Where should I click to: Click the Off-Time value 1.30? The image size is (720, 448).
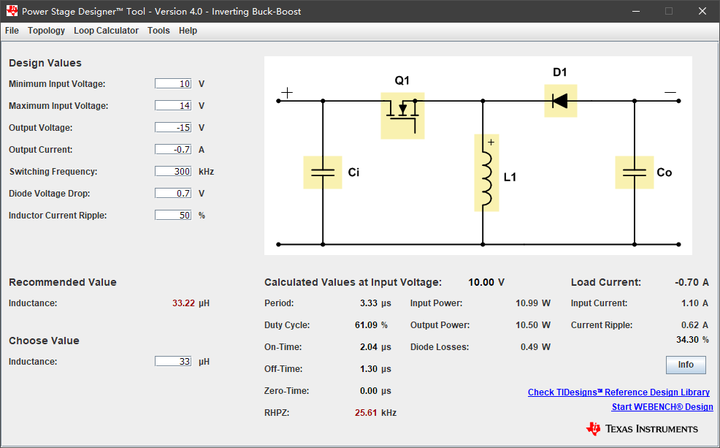tap(369, 369)
